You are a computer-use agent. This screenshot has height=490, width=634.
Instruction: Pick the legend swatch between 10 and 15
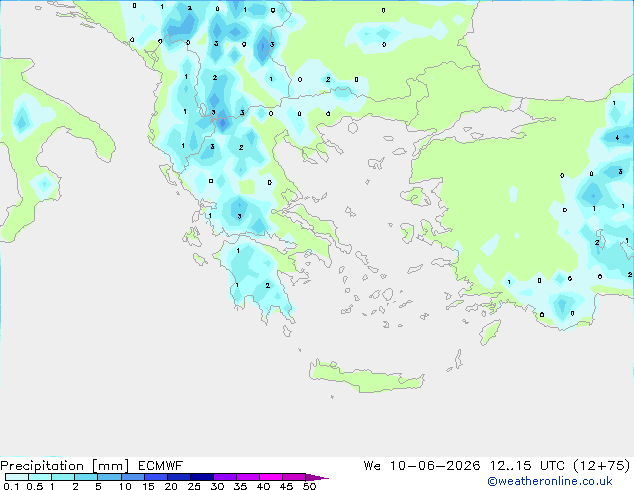click(x=133, y=477)
